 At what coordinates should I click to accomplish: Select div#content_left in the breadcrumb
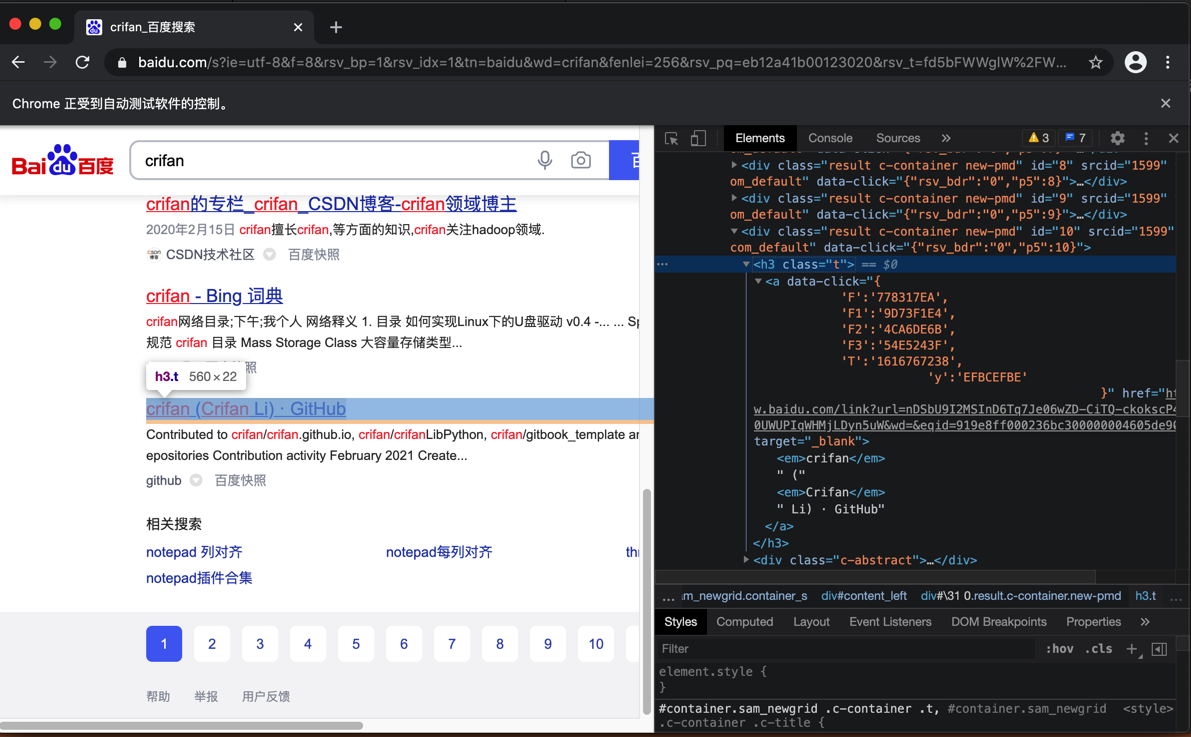pos(864,596)
